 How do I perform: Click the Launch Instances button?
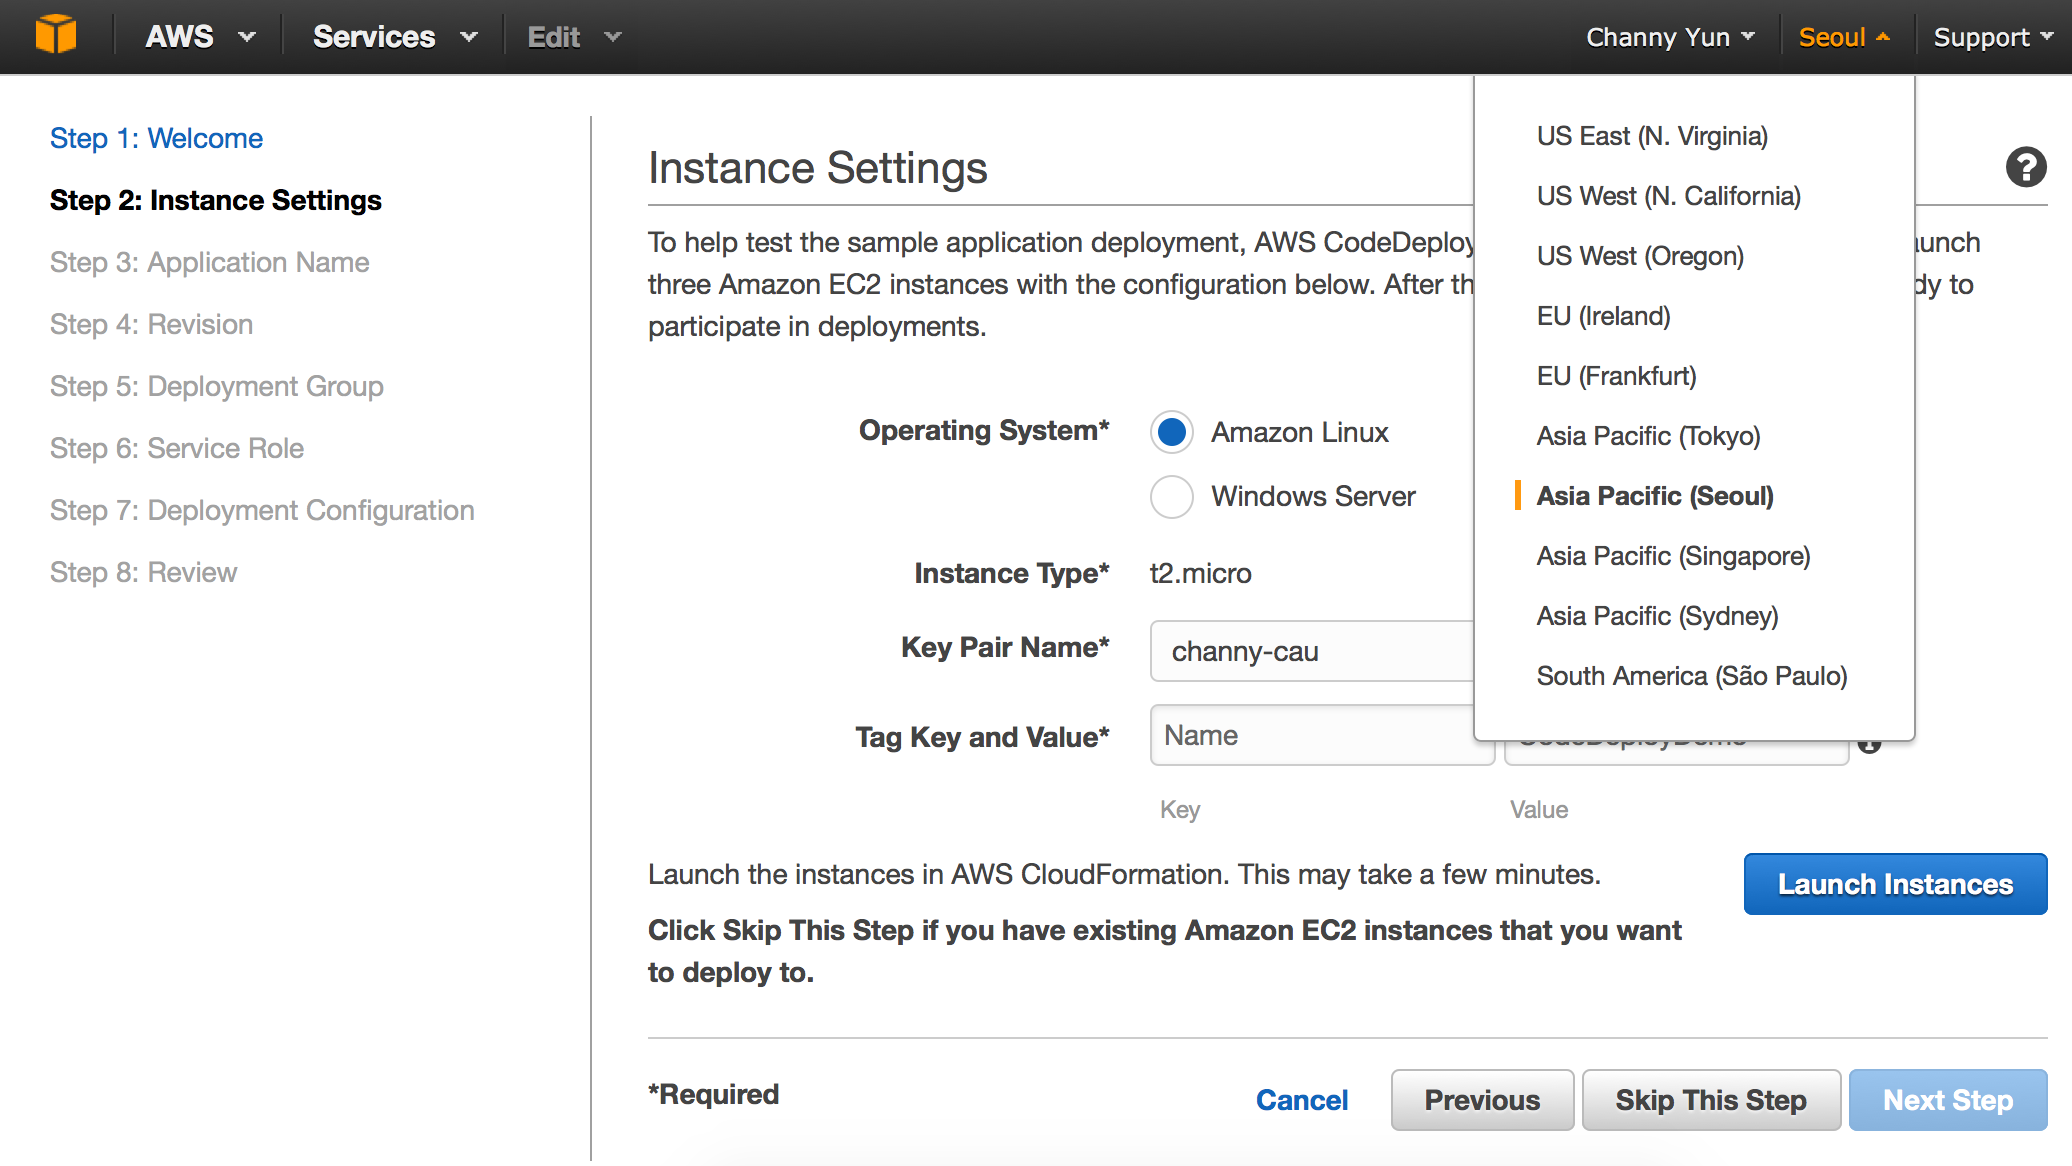1894,884
